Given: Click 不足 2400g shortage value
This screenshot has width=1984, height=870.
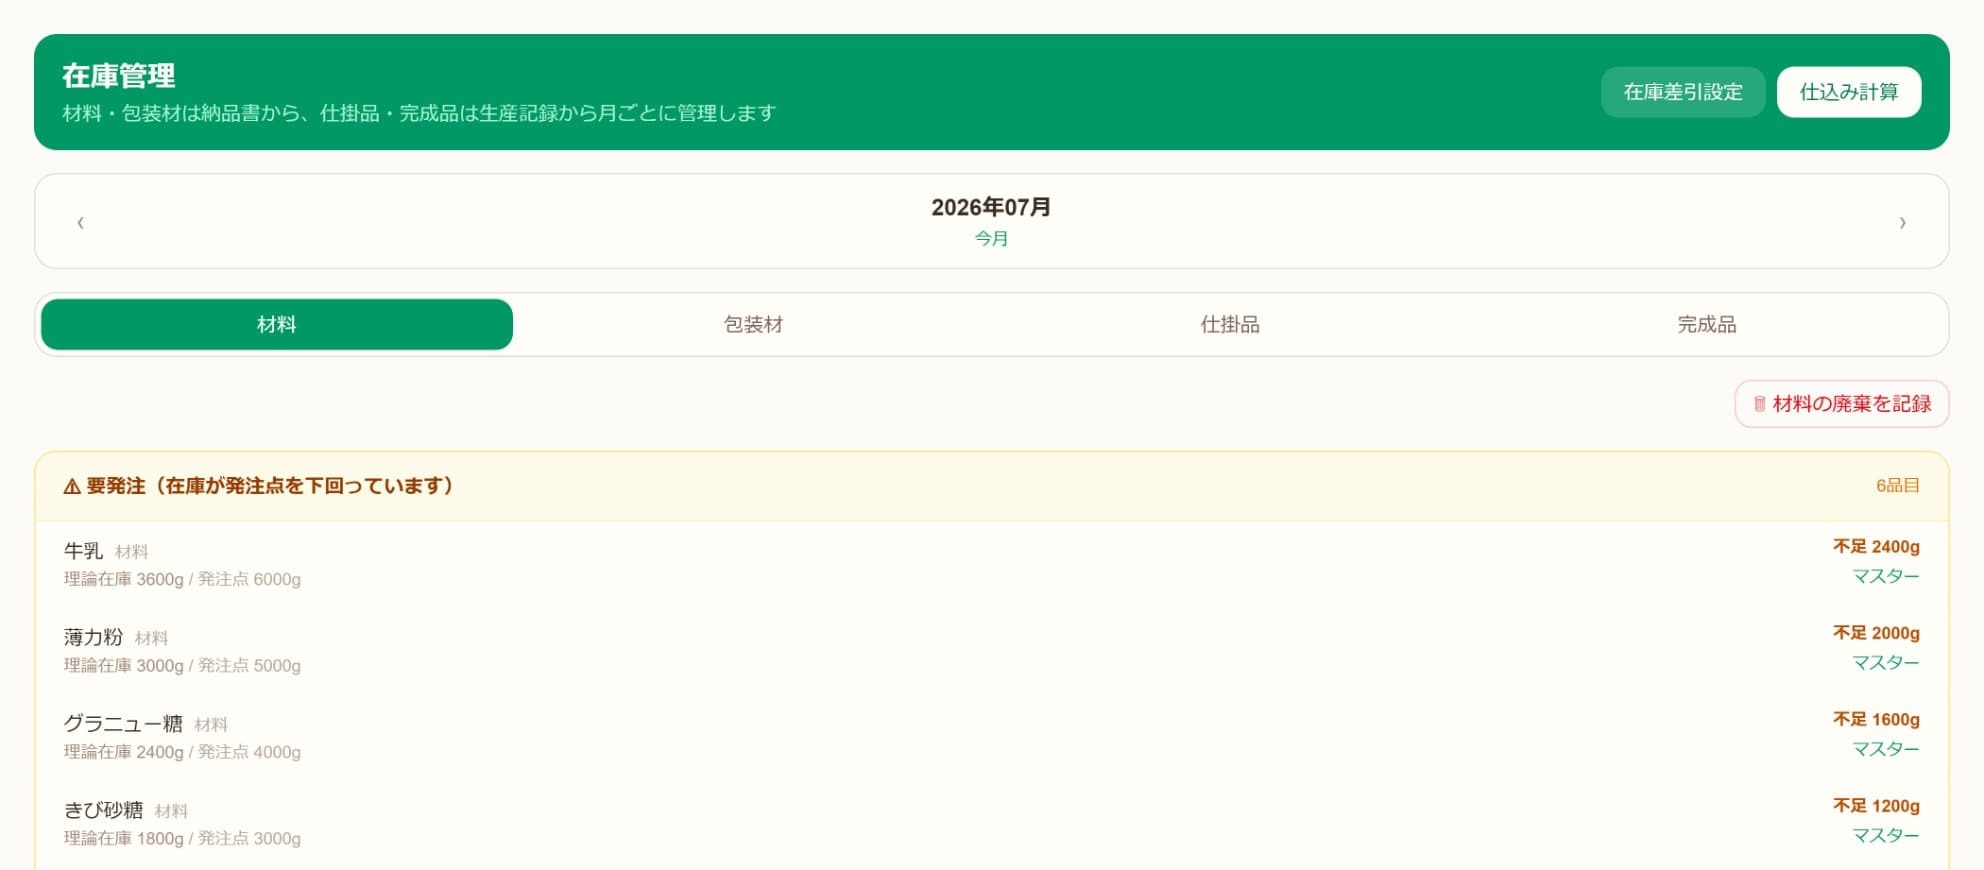Looking at the screenshot, I should pos(1876,547).
